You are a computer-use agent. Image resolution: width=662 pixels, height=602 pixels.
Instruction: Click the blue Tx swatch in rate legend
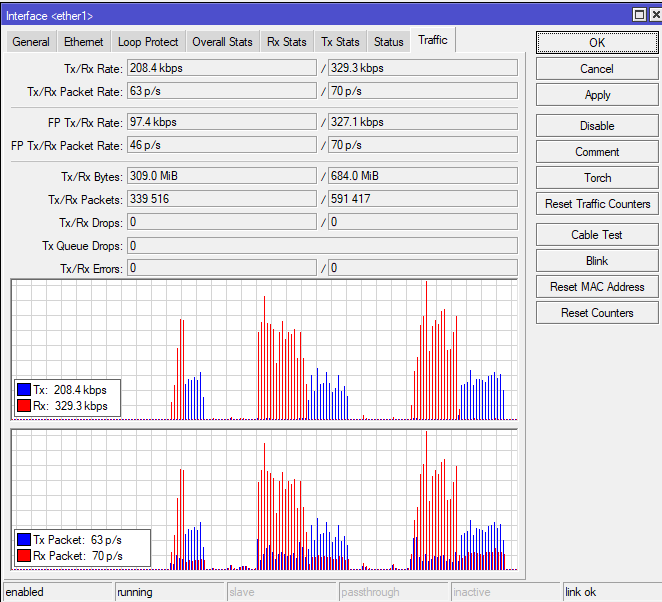[24, 390]
